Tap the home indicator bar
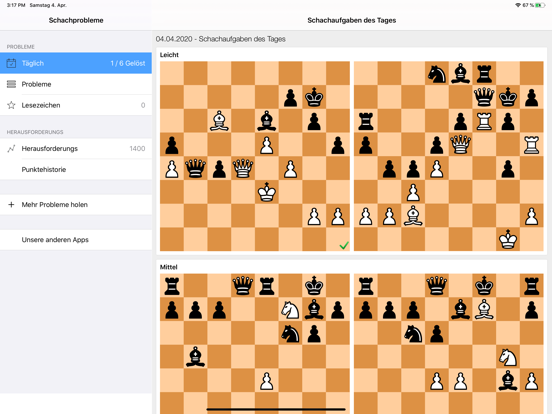Viewport: 552px width, 414px height. coord(276,409)
